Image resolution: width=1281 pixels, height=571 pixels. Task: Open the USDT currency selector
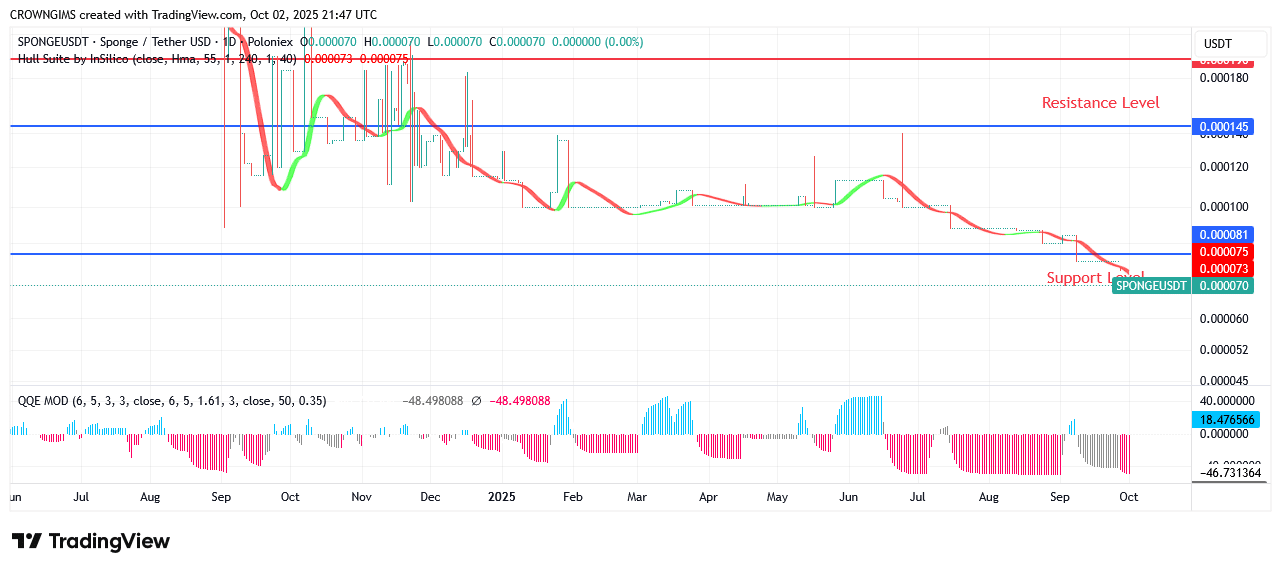pyautogui.click(x=1217, y=44)
